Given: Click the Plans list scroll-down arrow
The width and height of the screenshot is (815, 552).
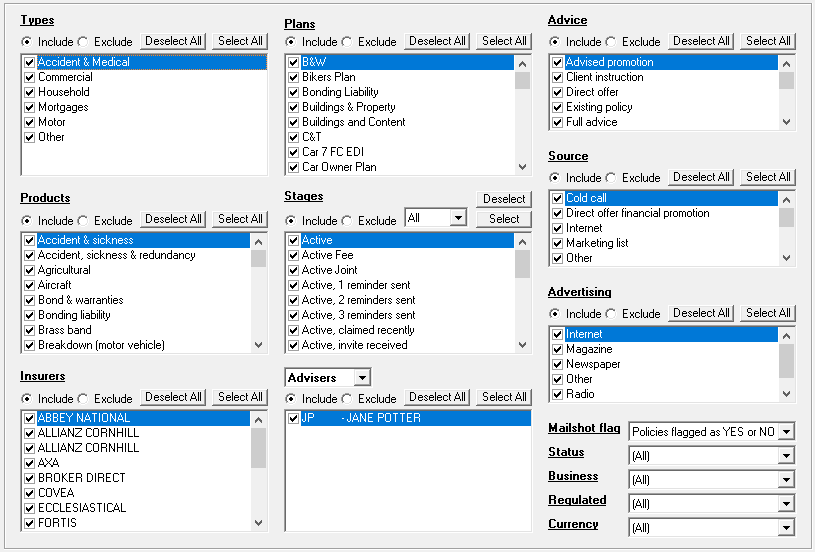Looking at the screenshot, I should [x=522, y=167].
